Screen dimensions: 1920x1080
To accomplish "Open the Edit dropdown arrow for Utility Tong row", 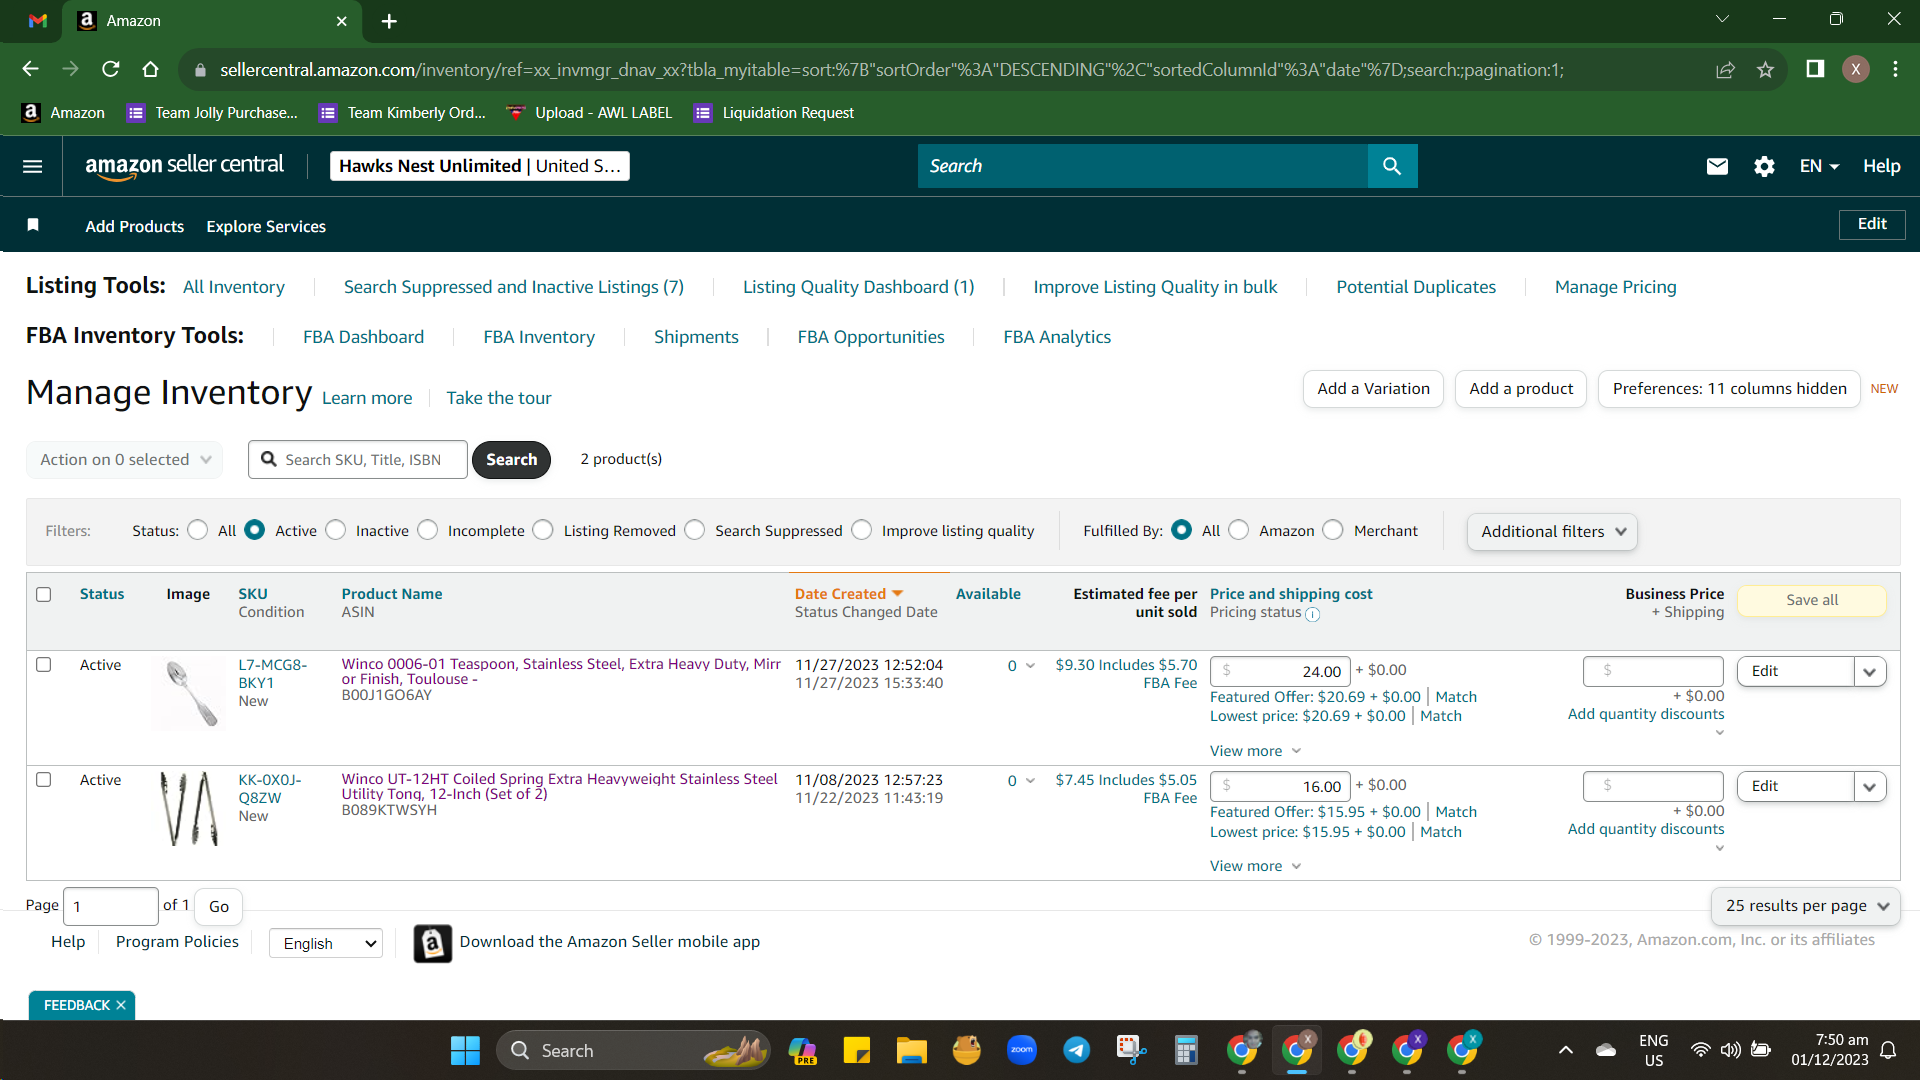I will pyautogui.click(x=1870, y=787).
